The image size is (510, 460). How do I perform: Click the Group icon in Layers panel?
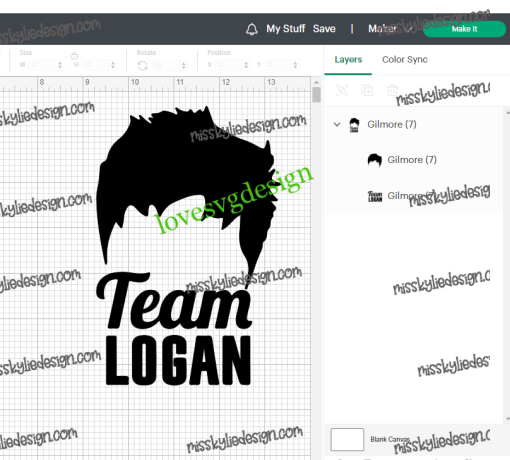tap(342, 90)
